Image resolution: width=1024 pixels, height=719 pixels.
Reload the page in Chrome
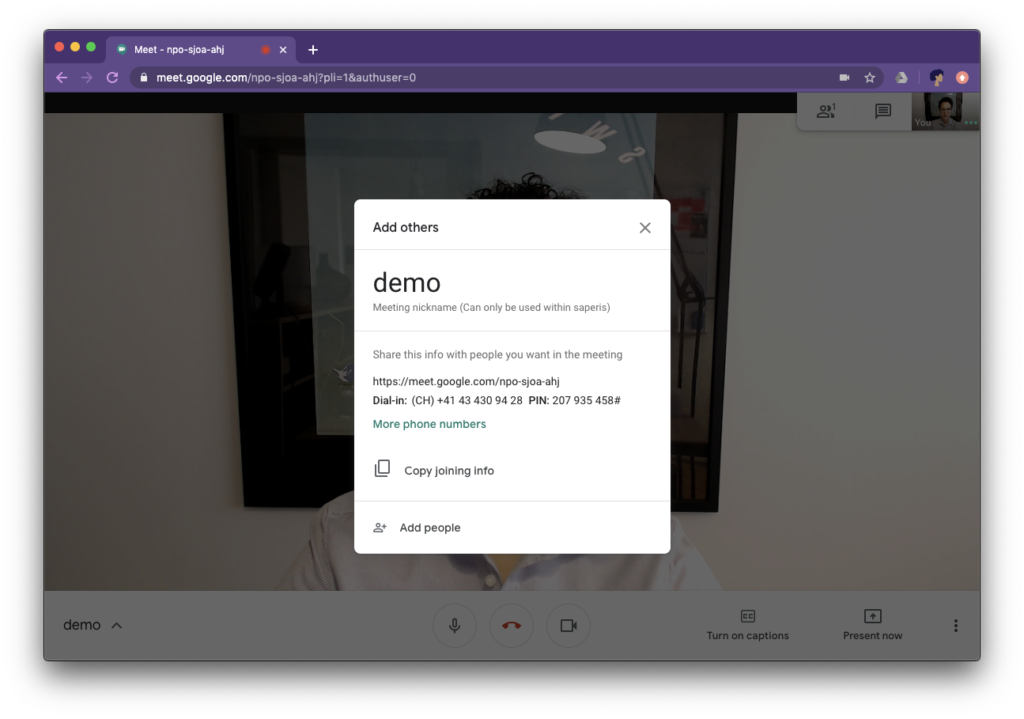pyautogui.click(x=112, y=77)
